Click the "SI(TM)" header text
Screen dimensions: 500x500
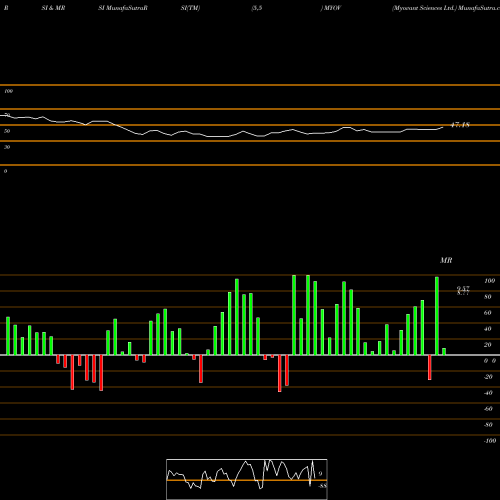(x=190, y=8)
